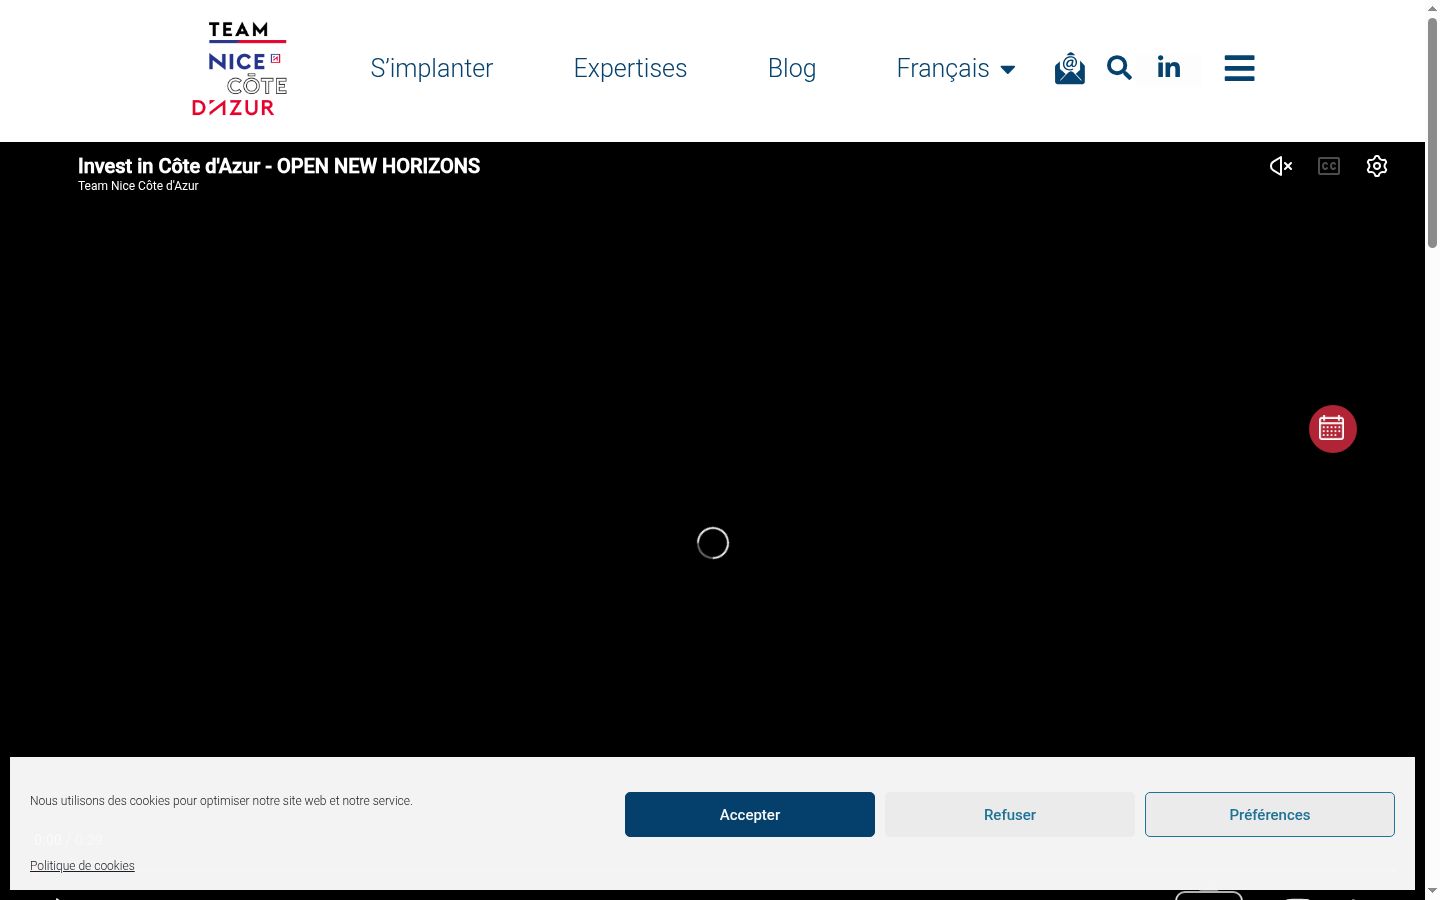
Task: Click the page vertical scrollbar thumb
Action: click(1432, 132)
